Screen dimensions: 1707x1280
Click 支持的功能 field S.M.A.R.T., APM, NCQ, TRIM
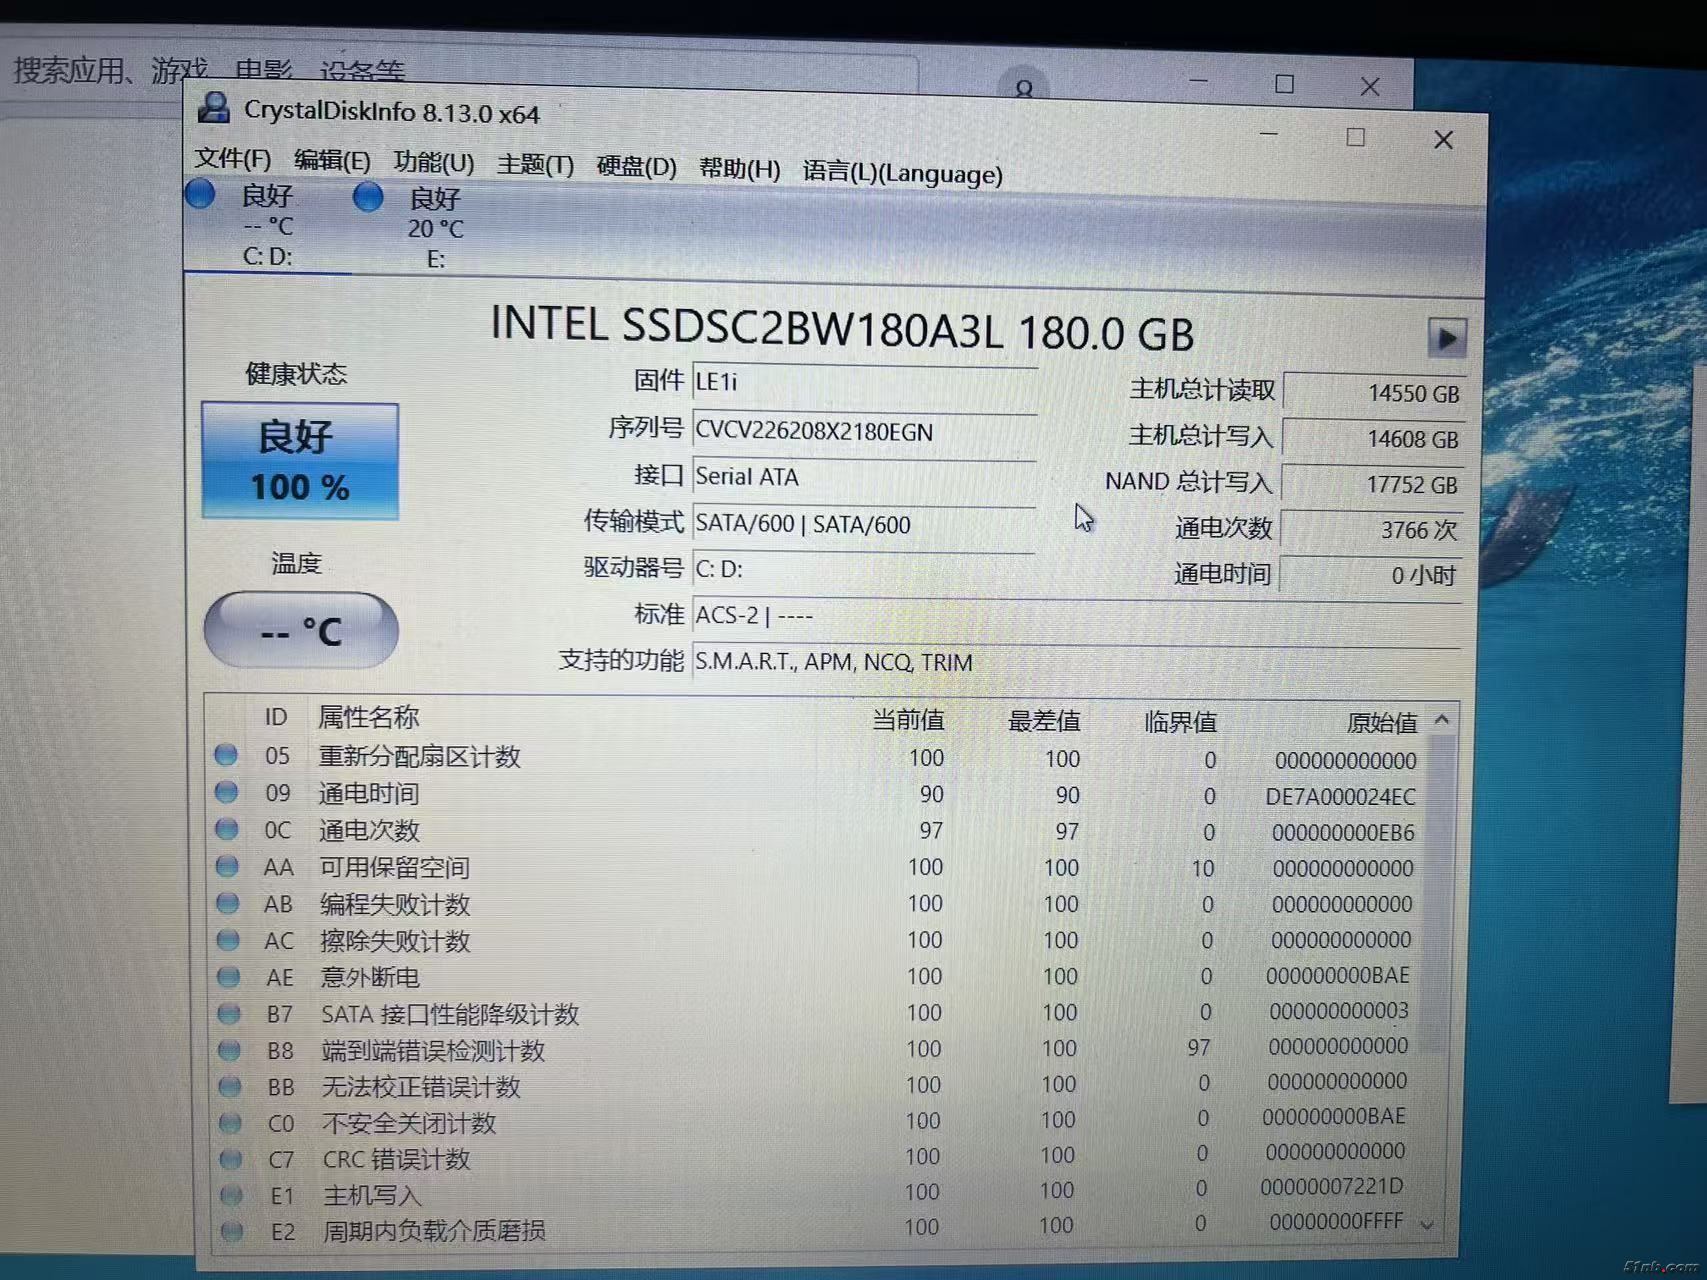pos(1076,663)
